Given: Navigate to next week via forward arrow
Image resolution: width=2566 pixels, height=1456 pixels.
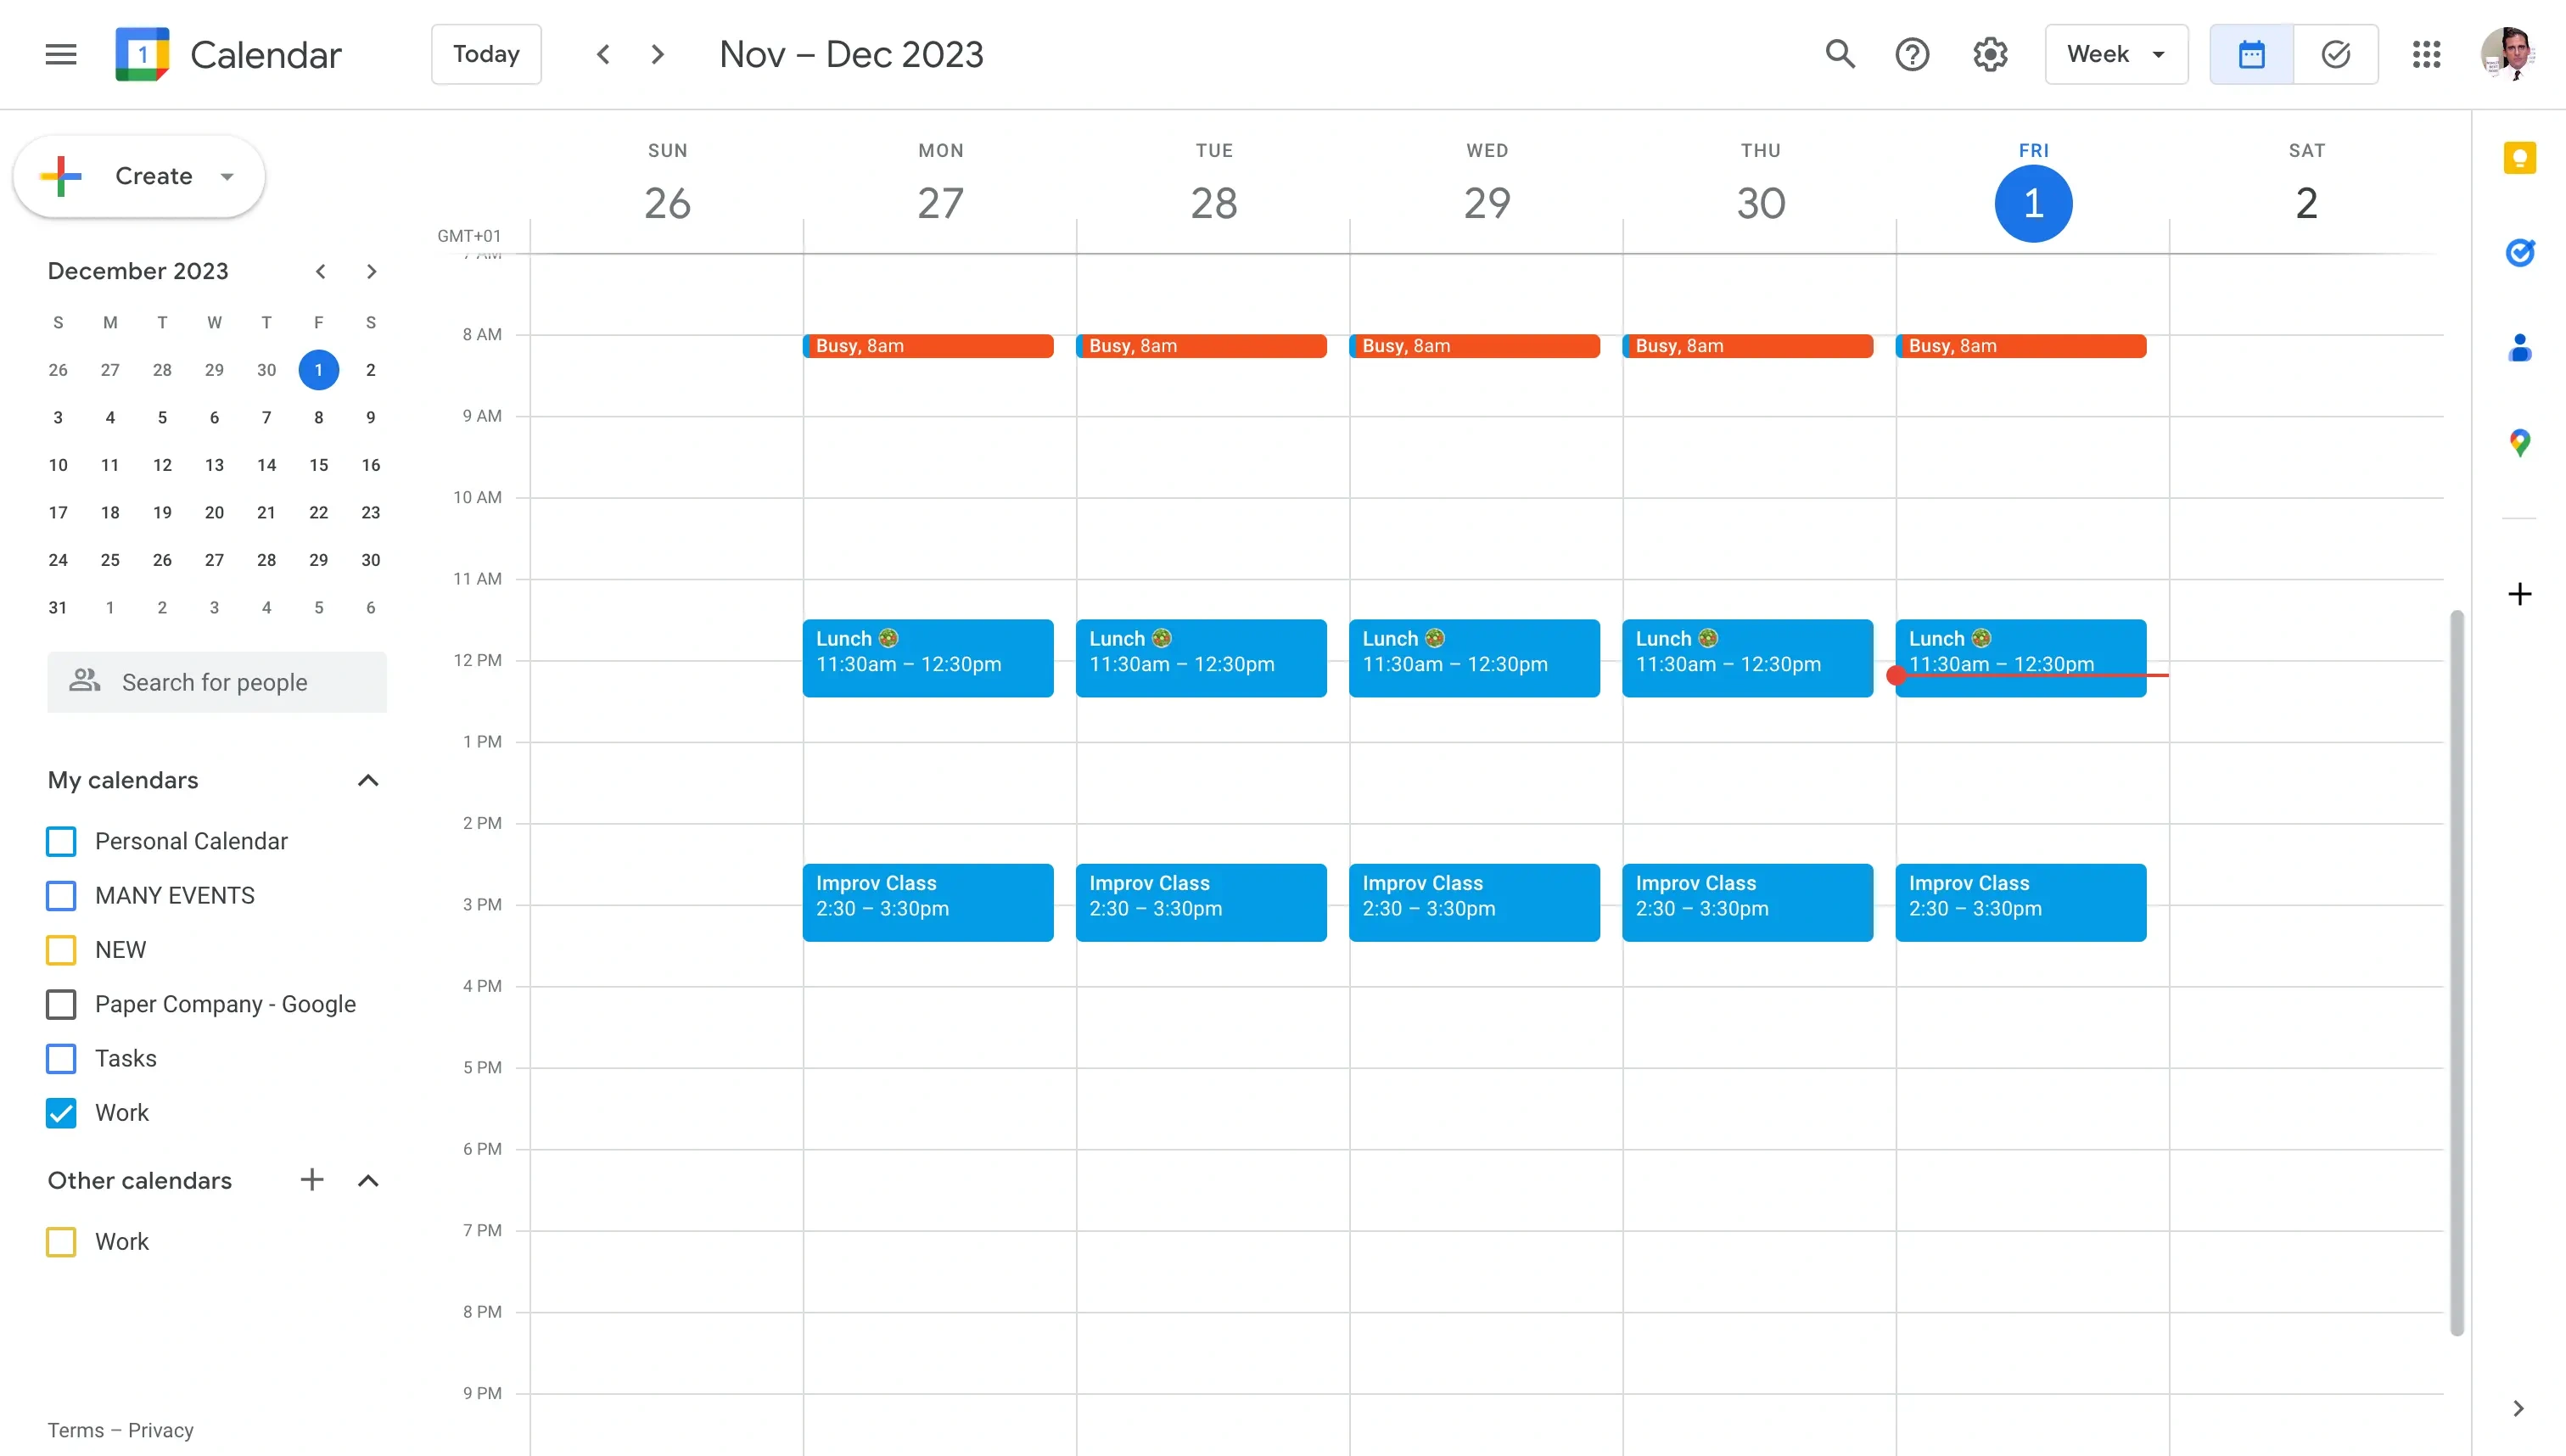Looking at the screenshot, I should click(x=658, y=53).
